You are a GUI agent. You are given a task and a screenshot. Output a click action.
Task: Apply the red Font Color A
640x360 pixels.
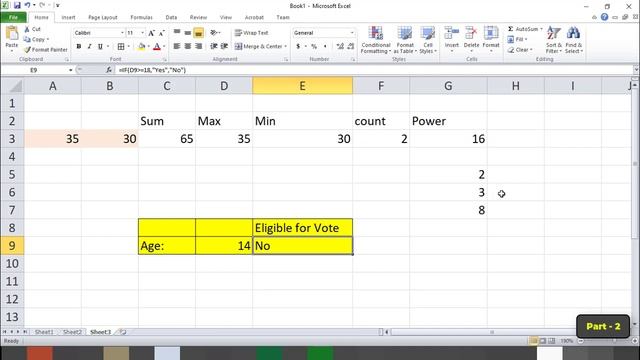pos(157,47)
